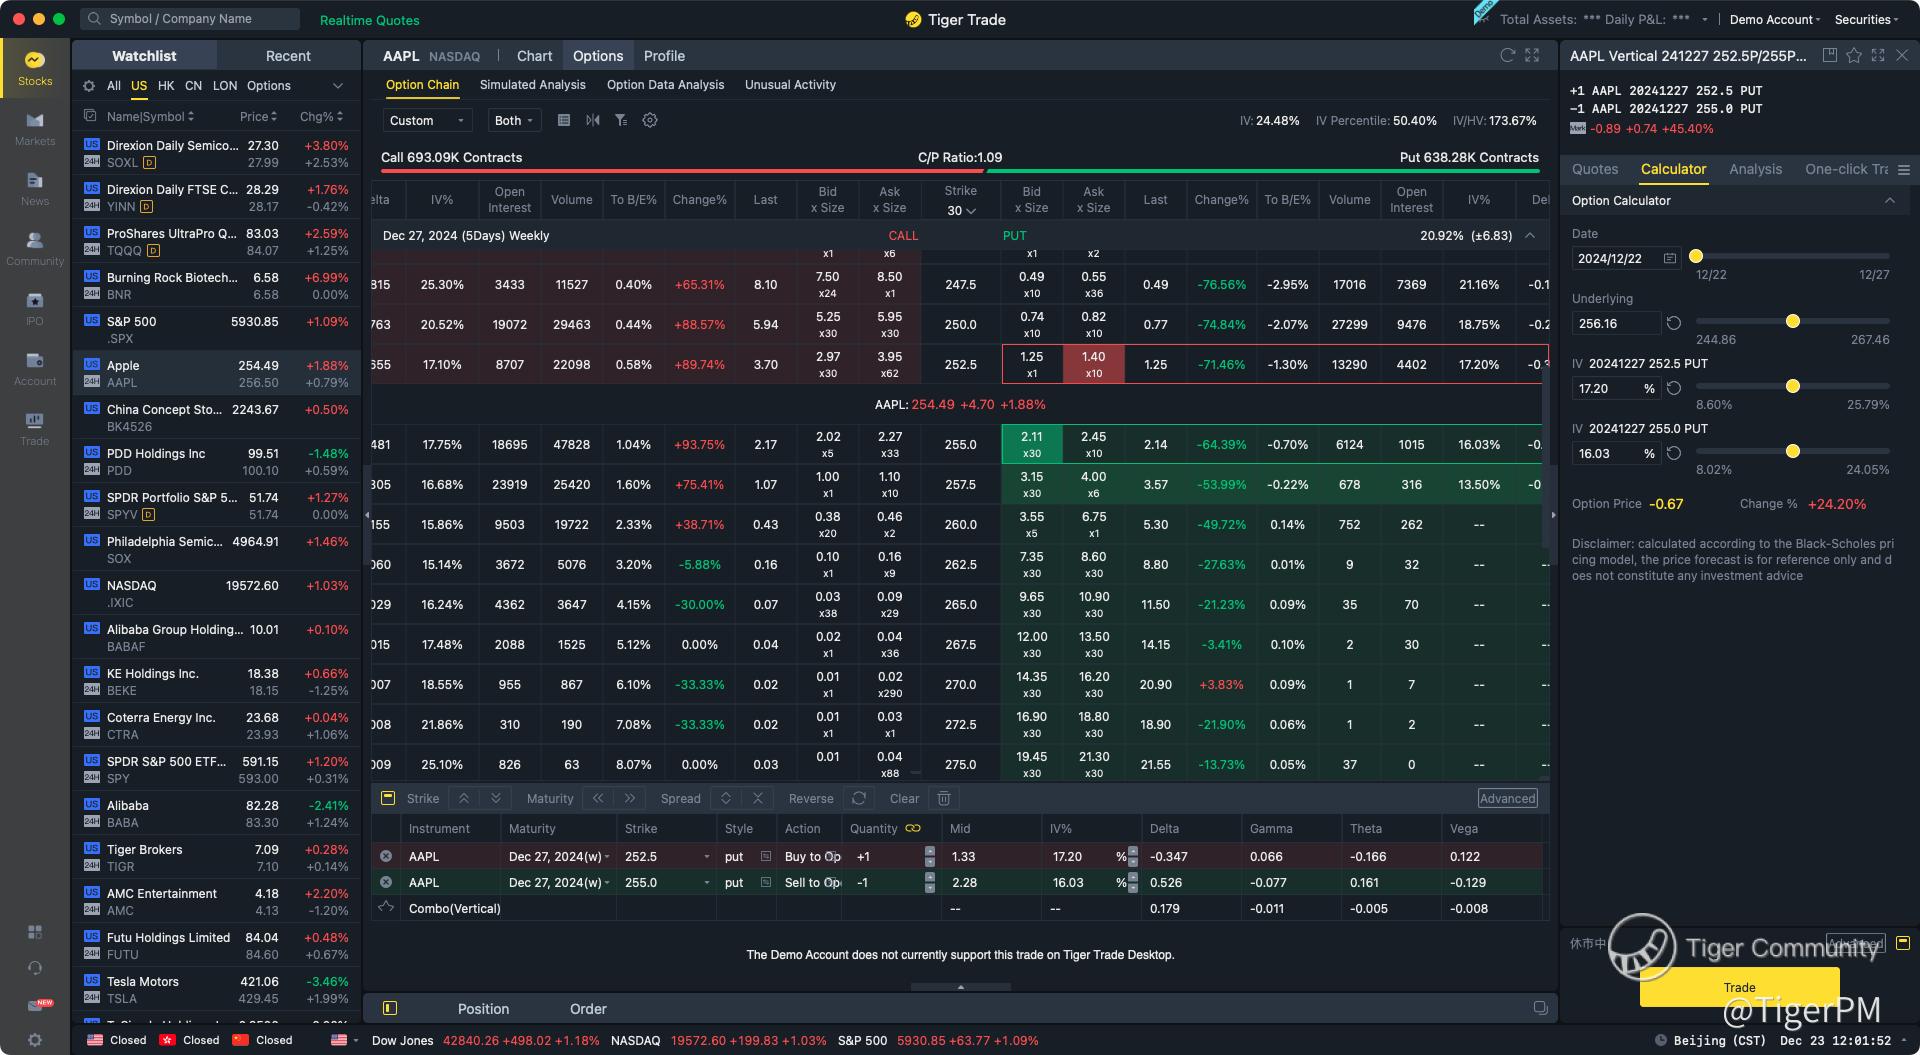Adjust the Date slider handle
Screen dimensions: 1920x1055
coord(1696,256)
